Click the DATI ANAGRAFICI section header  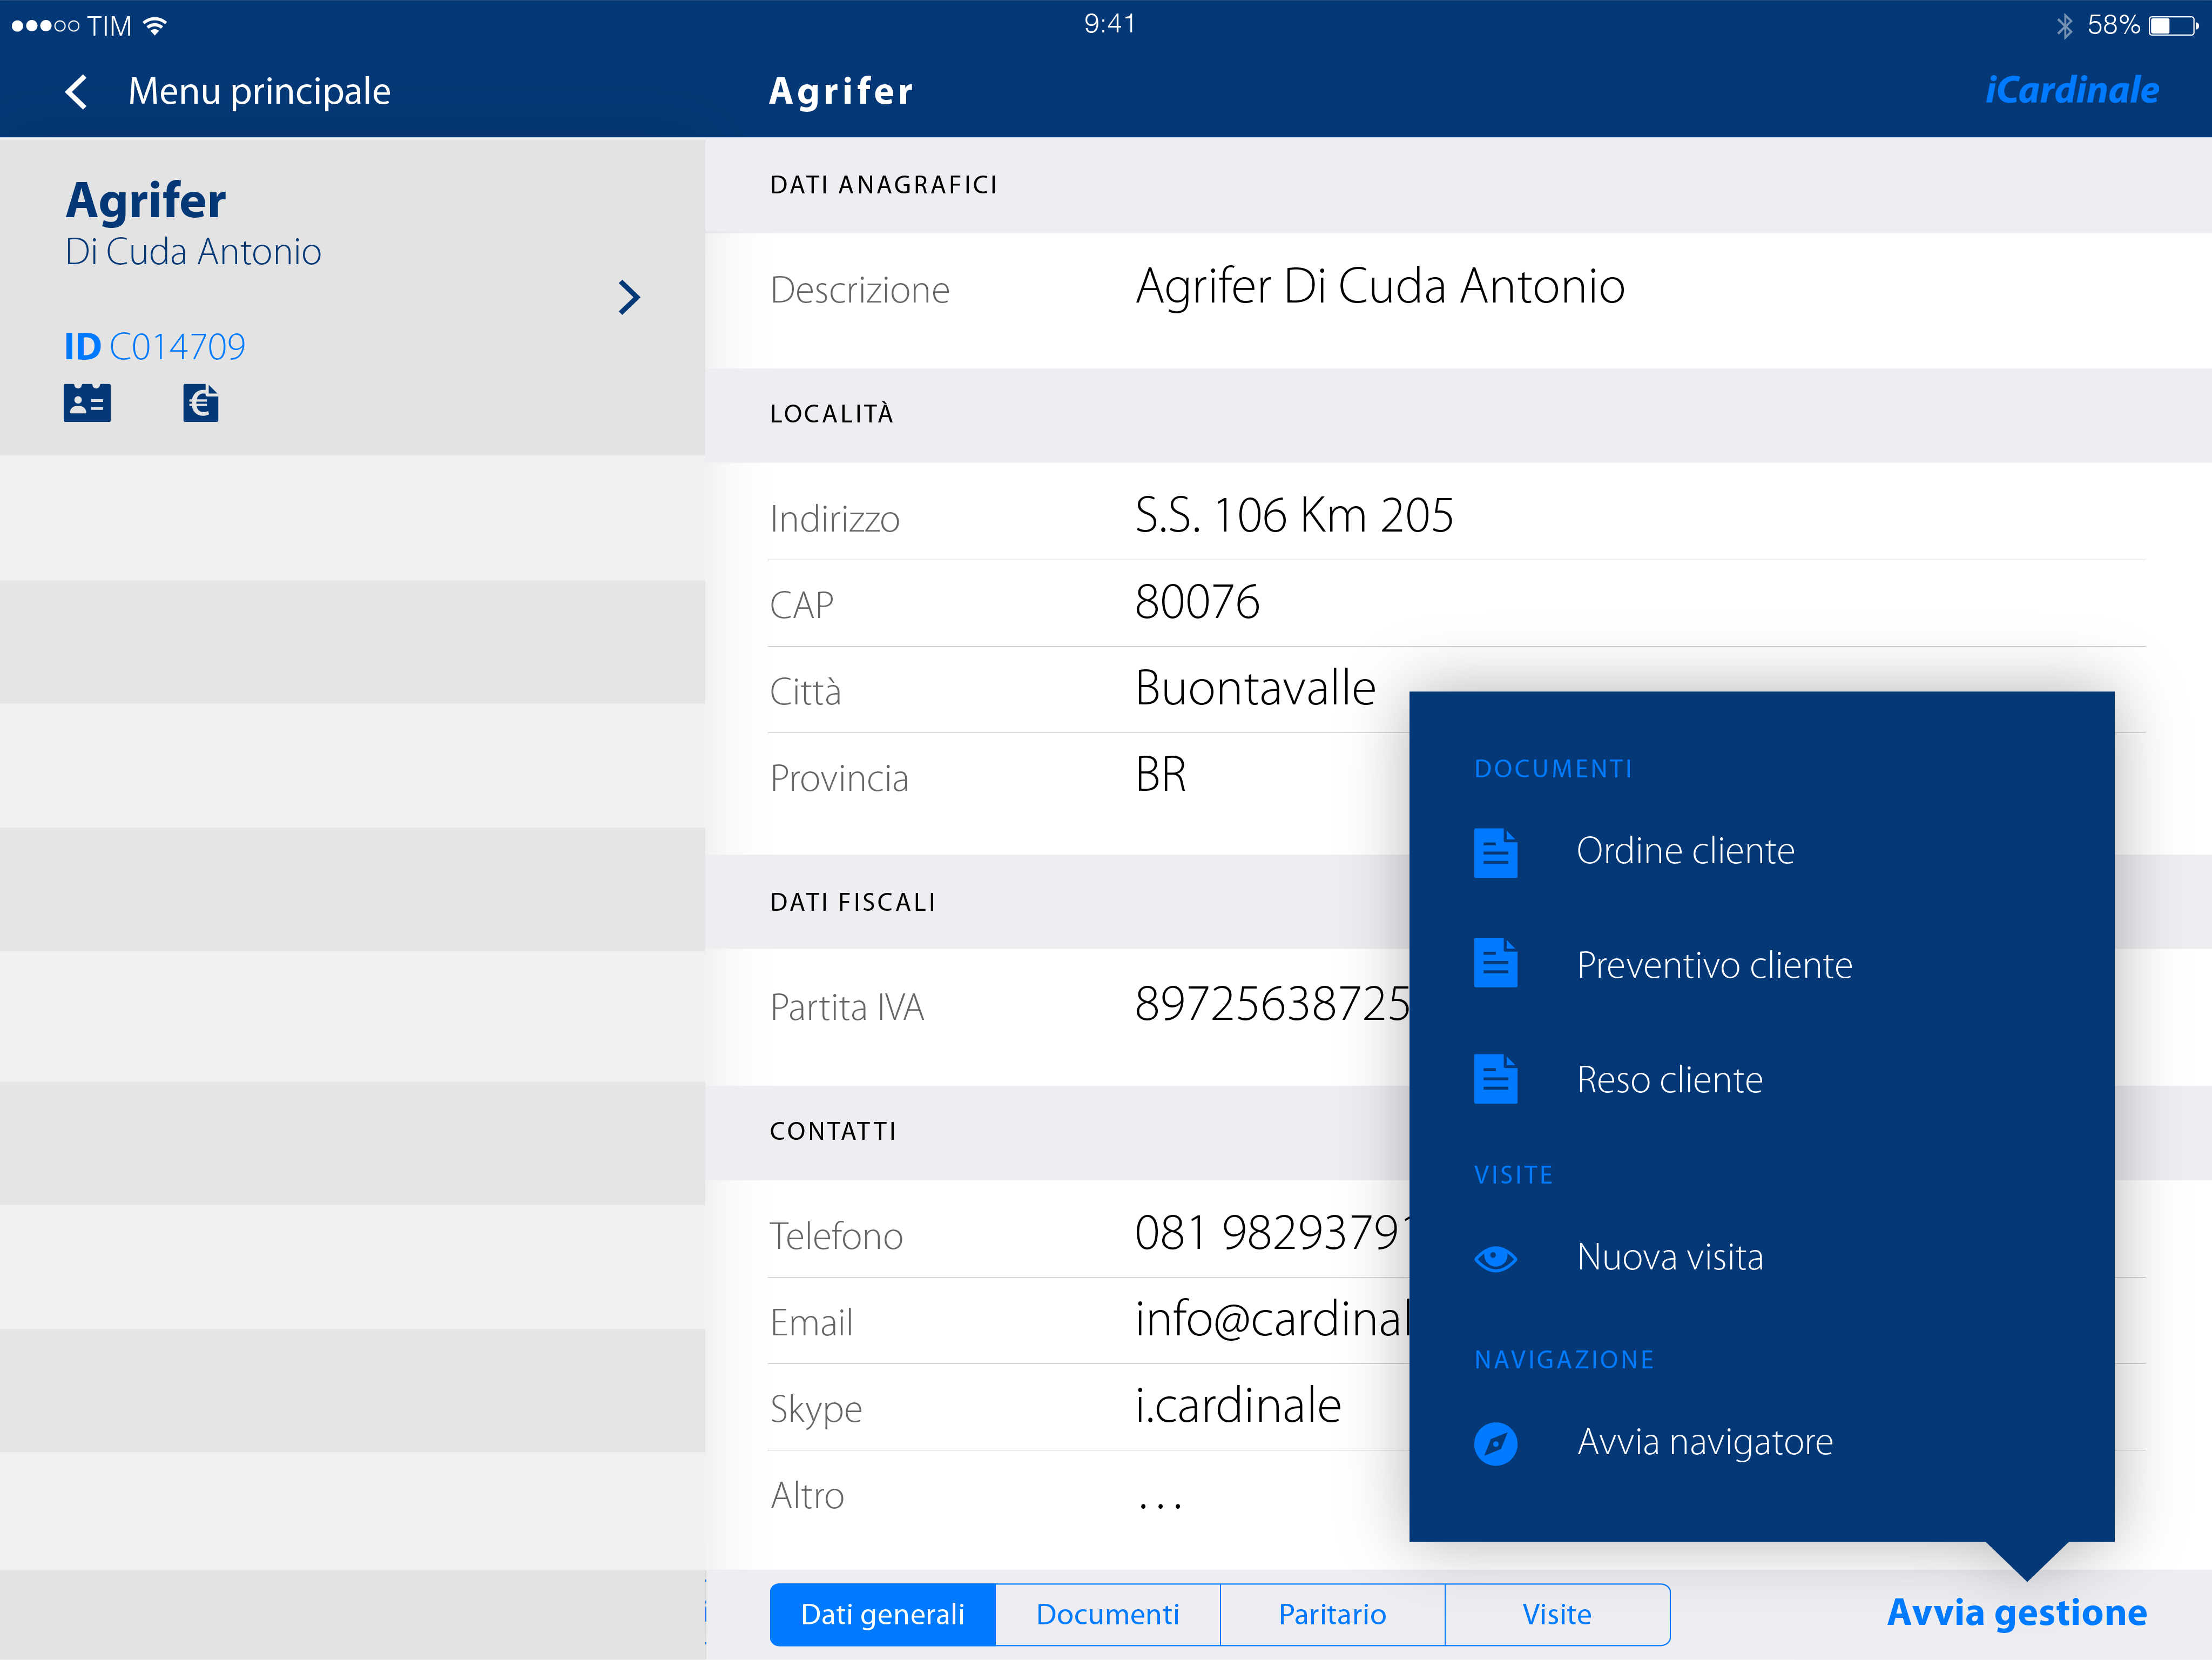click(x=883, y=185)
